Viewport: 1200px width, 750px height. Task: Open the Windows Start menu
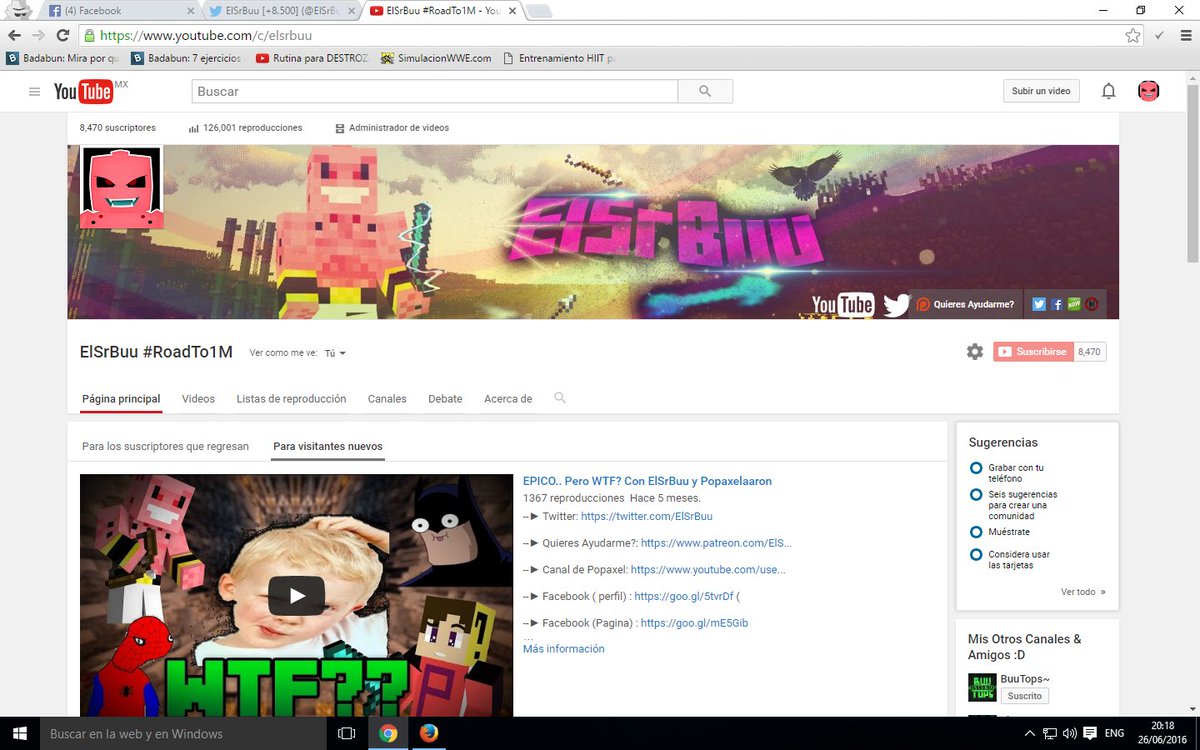(x=19, y=733)
